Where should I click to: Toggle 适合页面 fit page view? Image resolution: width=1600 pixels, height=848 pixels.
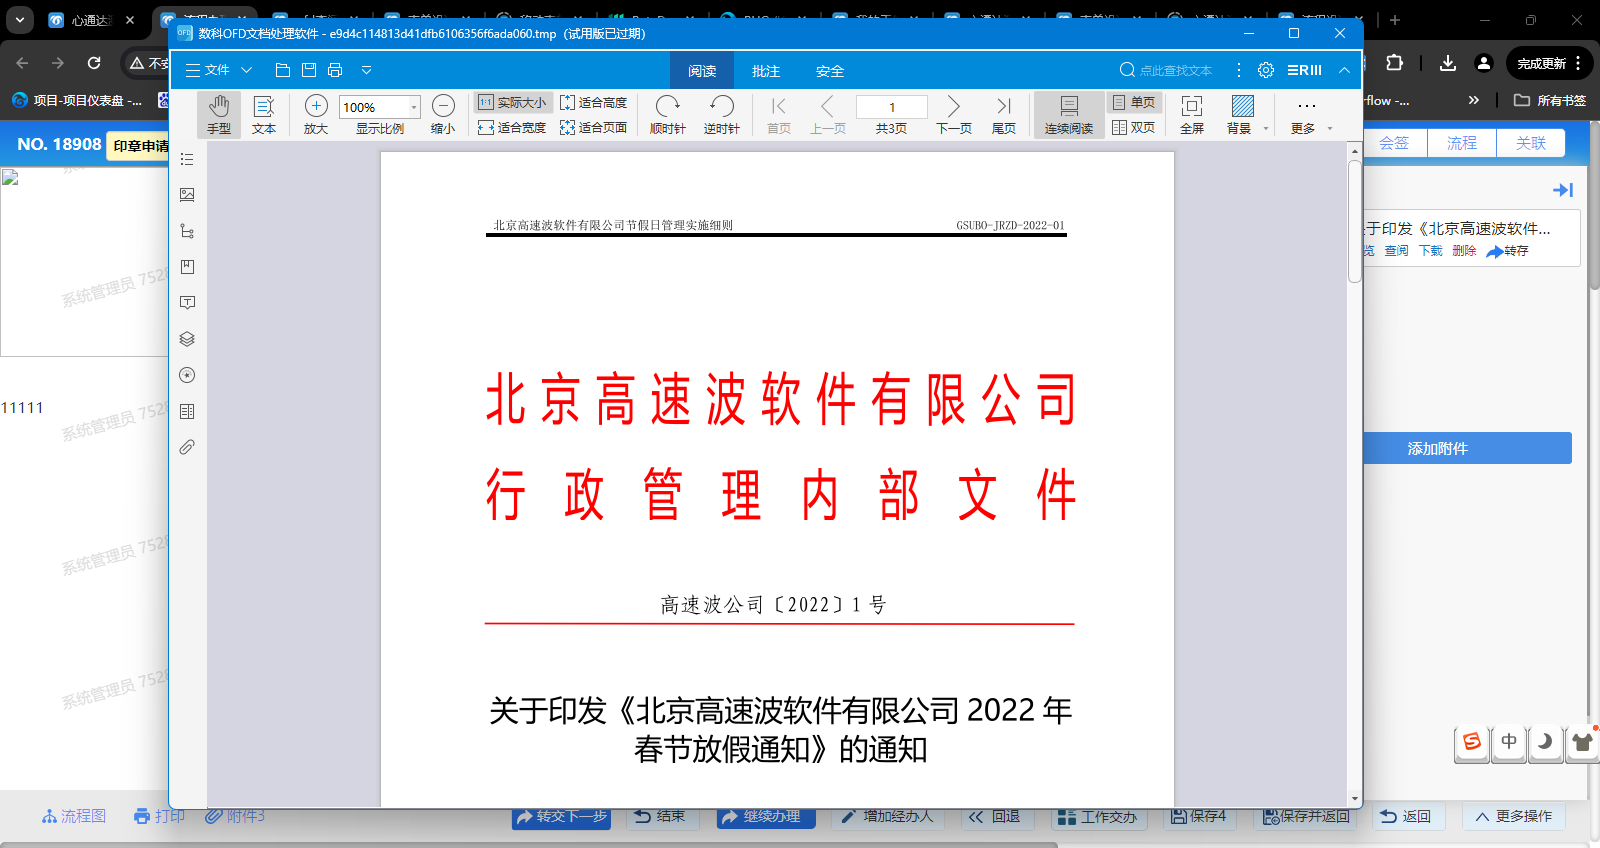click(x=594, y=127)
